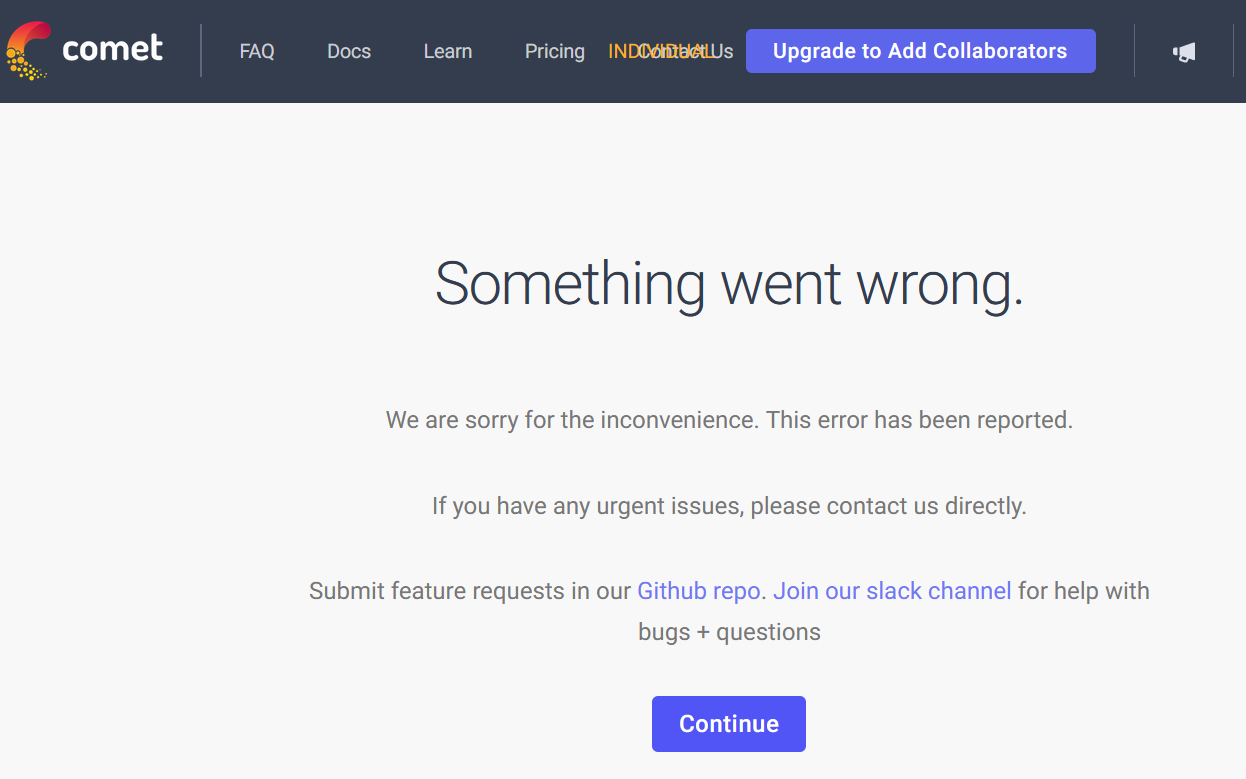The width and height of the screenshot is (1246, 779).
Task: Follow the Github repo link
Action: (698, 591)
